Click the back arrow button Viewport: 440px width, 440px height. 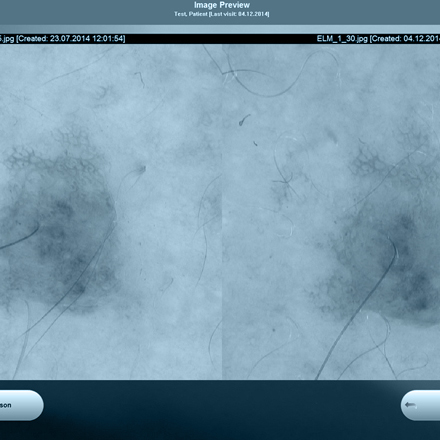click(x=420, y=405)
